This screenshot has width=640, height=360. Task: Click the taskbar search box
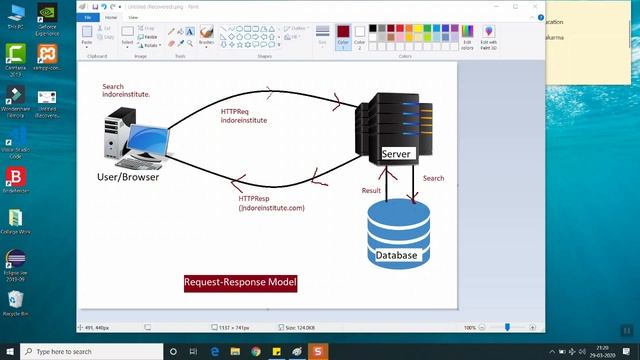coord(91,351)
